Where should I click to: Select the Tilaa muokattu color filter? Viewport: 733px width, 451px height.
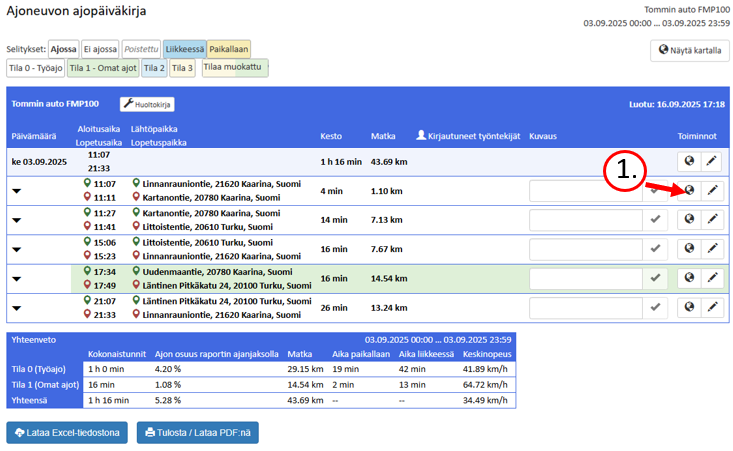[234, 68]
